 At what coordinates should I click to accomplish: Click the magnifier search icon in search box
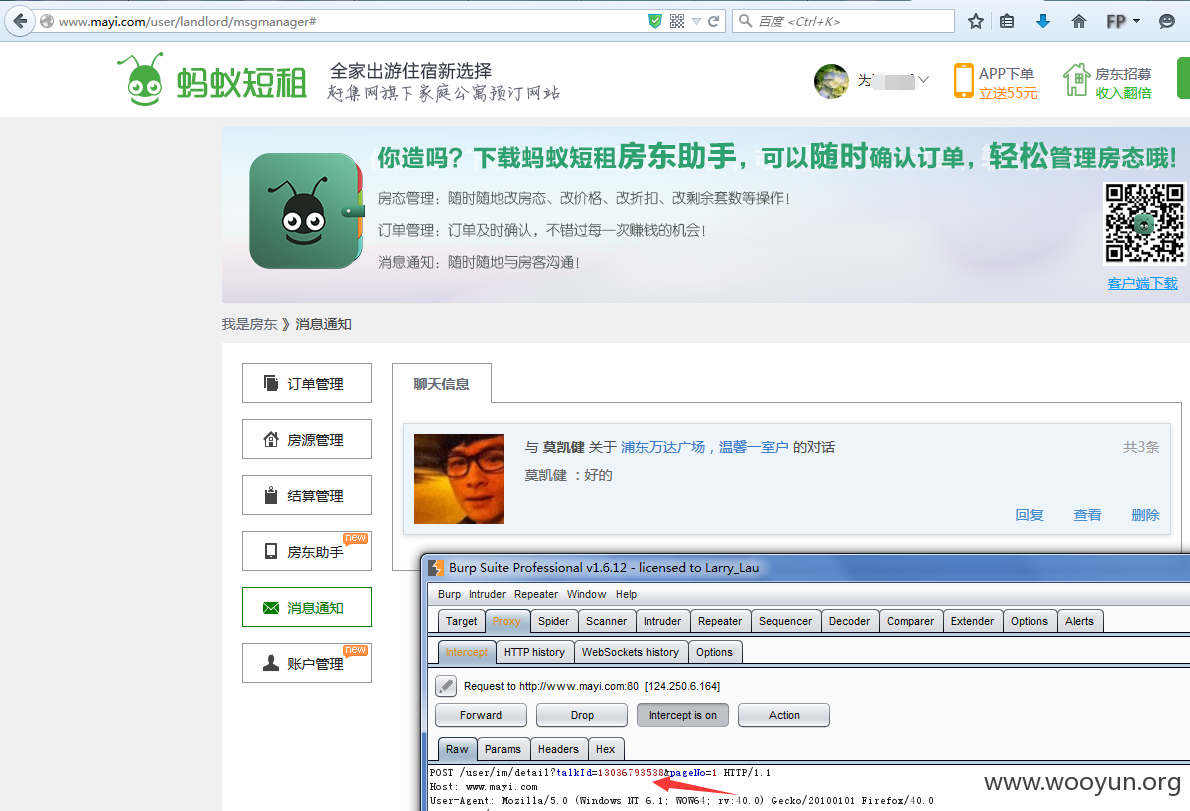click(745, 21)
